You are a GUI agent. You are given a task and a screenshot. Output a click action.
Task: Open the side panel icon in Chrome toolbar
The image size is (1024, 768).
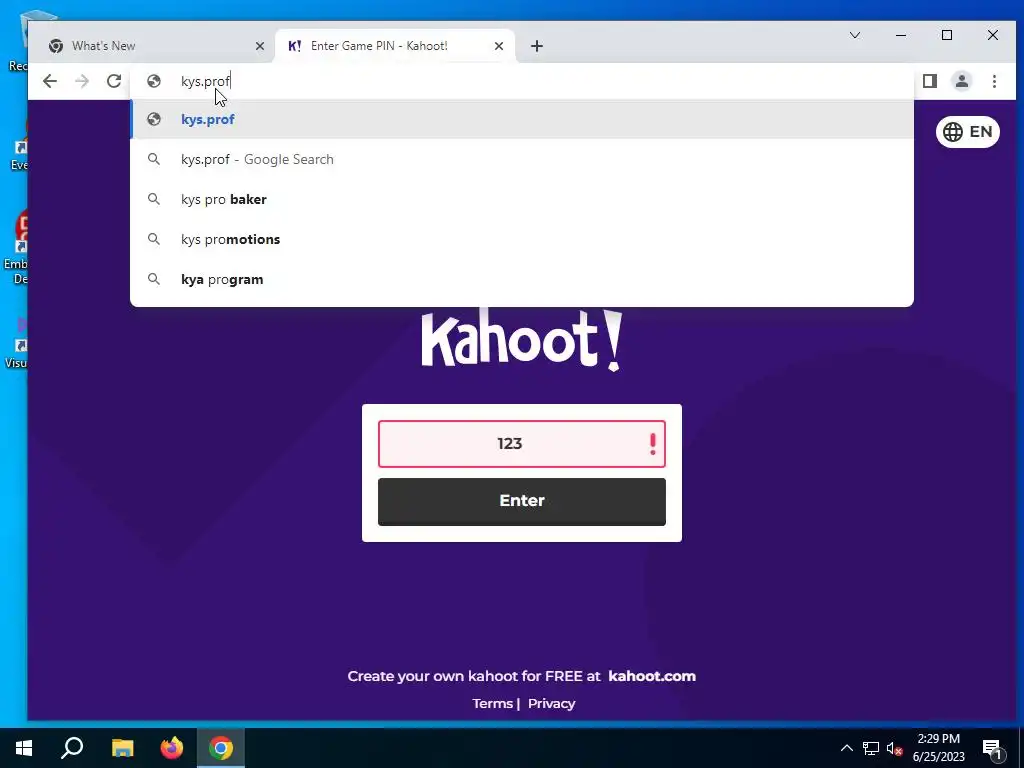point(930,81)
